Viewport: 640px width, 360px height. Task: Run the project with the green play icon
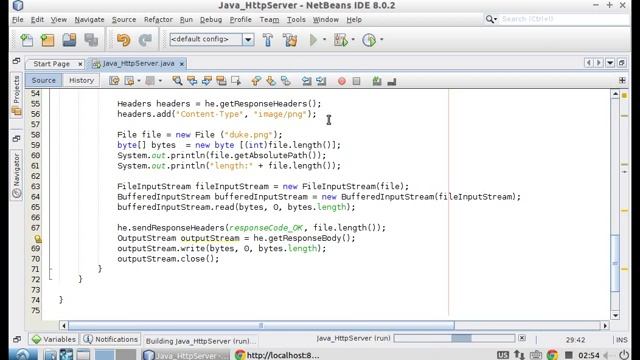coord(313,40)
